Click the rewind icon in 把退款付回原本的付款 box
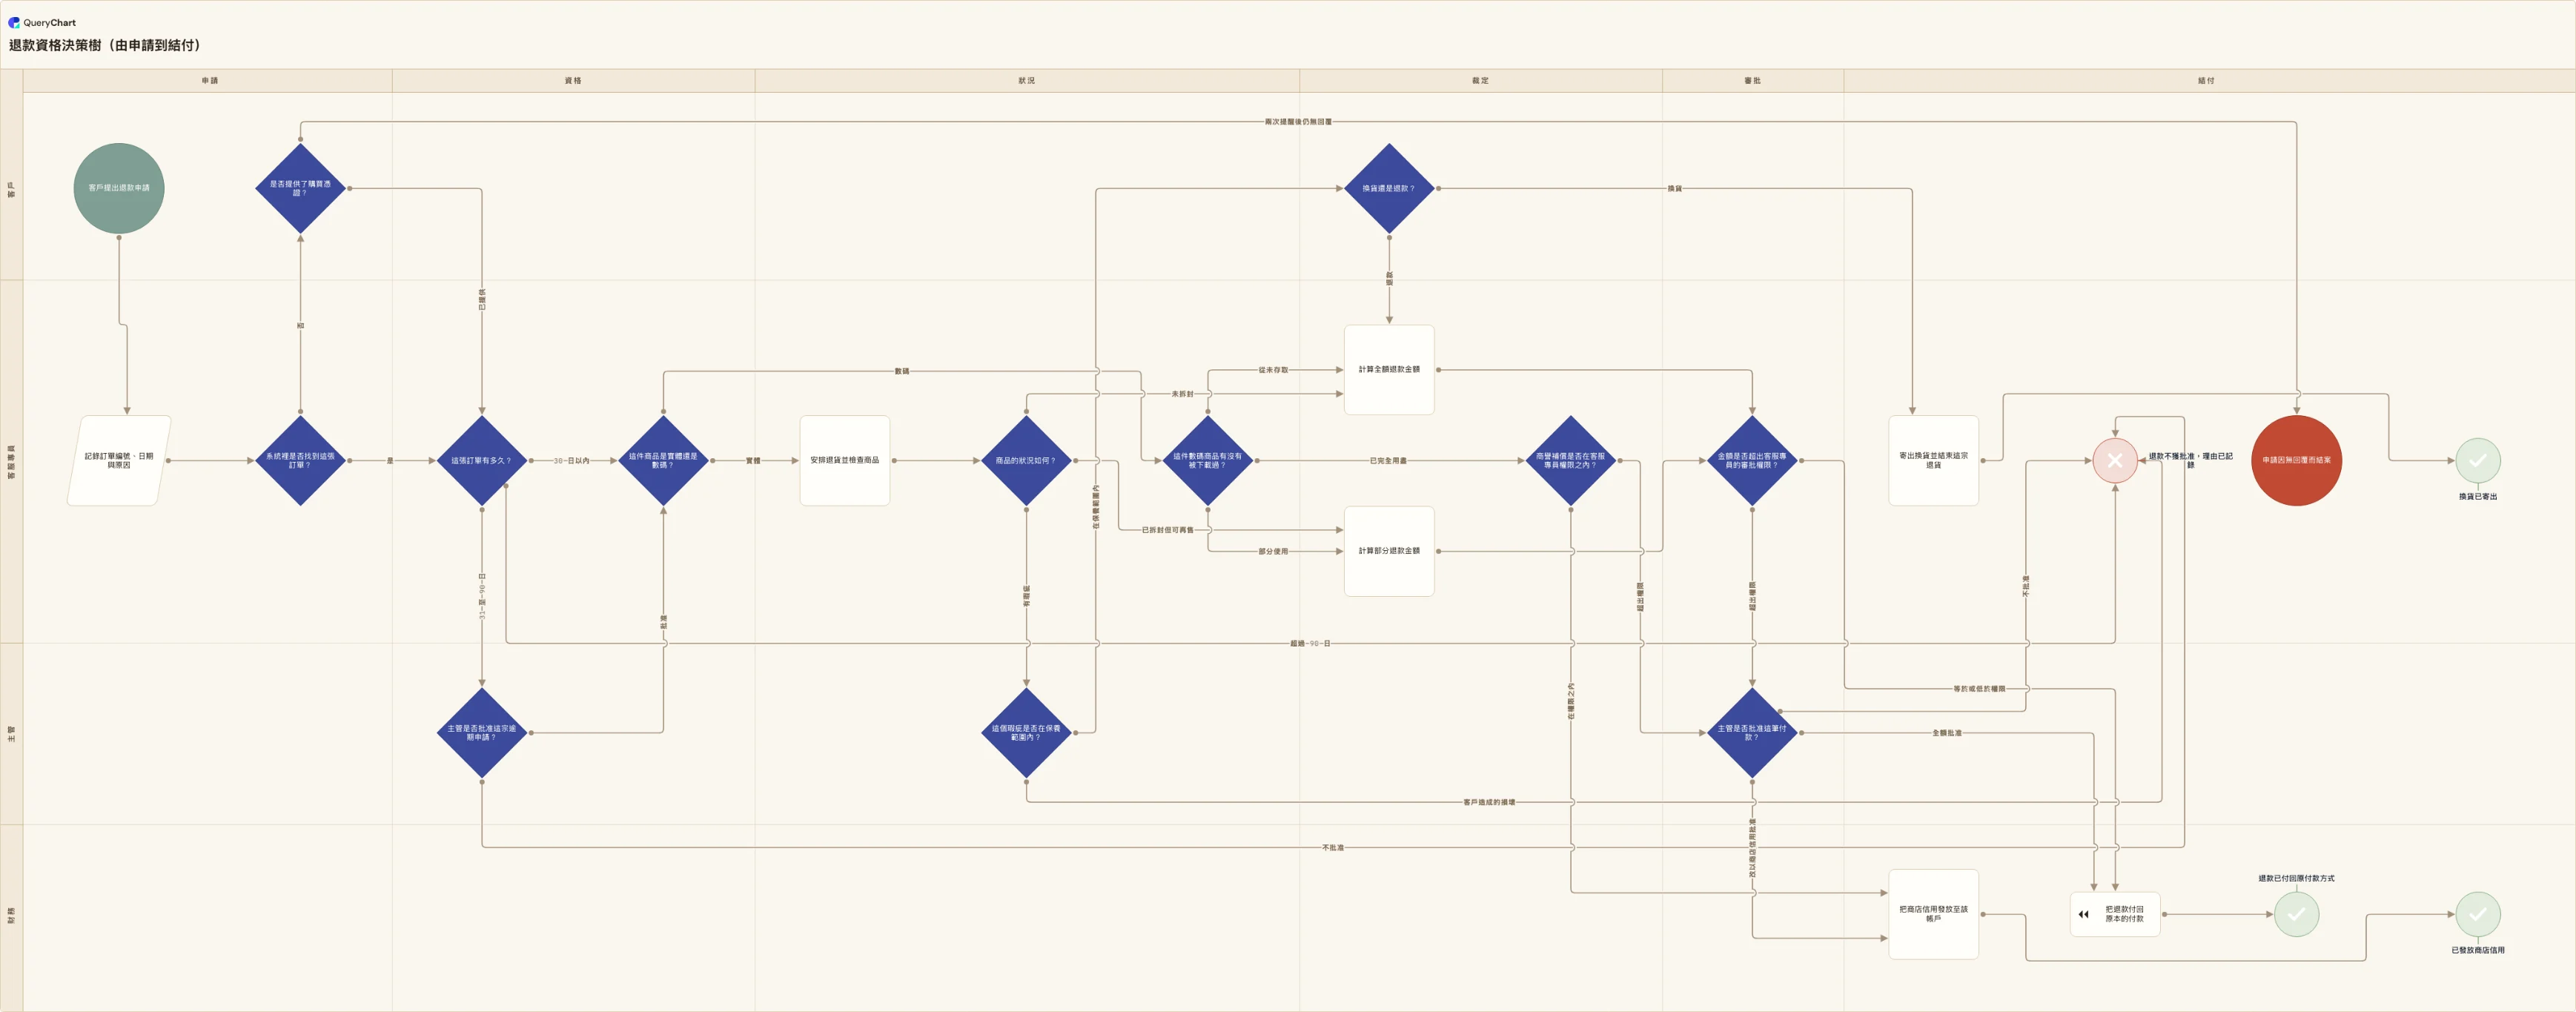The width and height of the screenshot is (2576, 1012). pos(2084,914)
